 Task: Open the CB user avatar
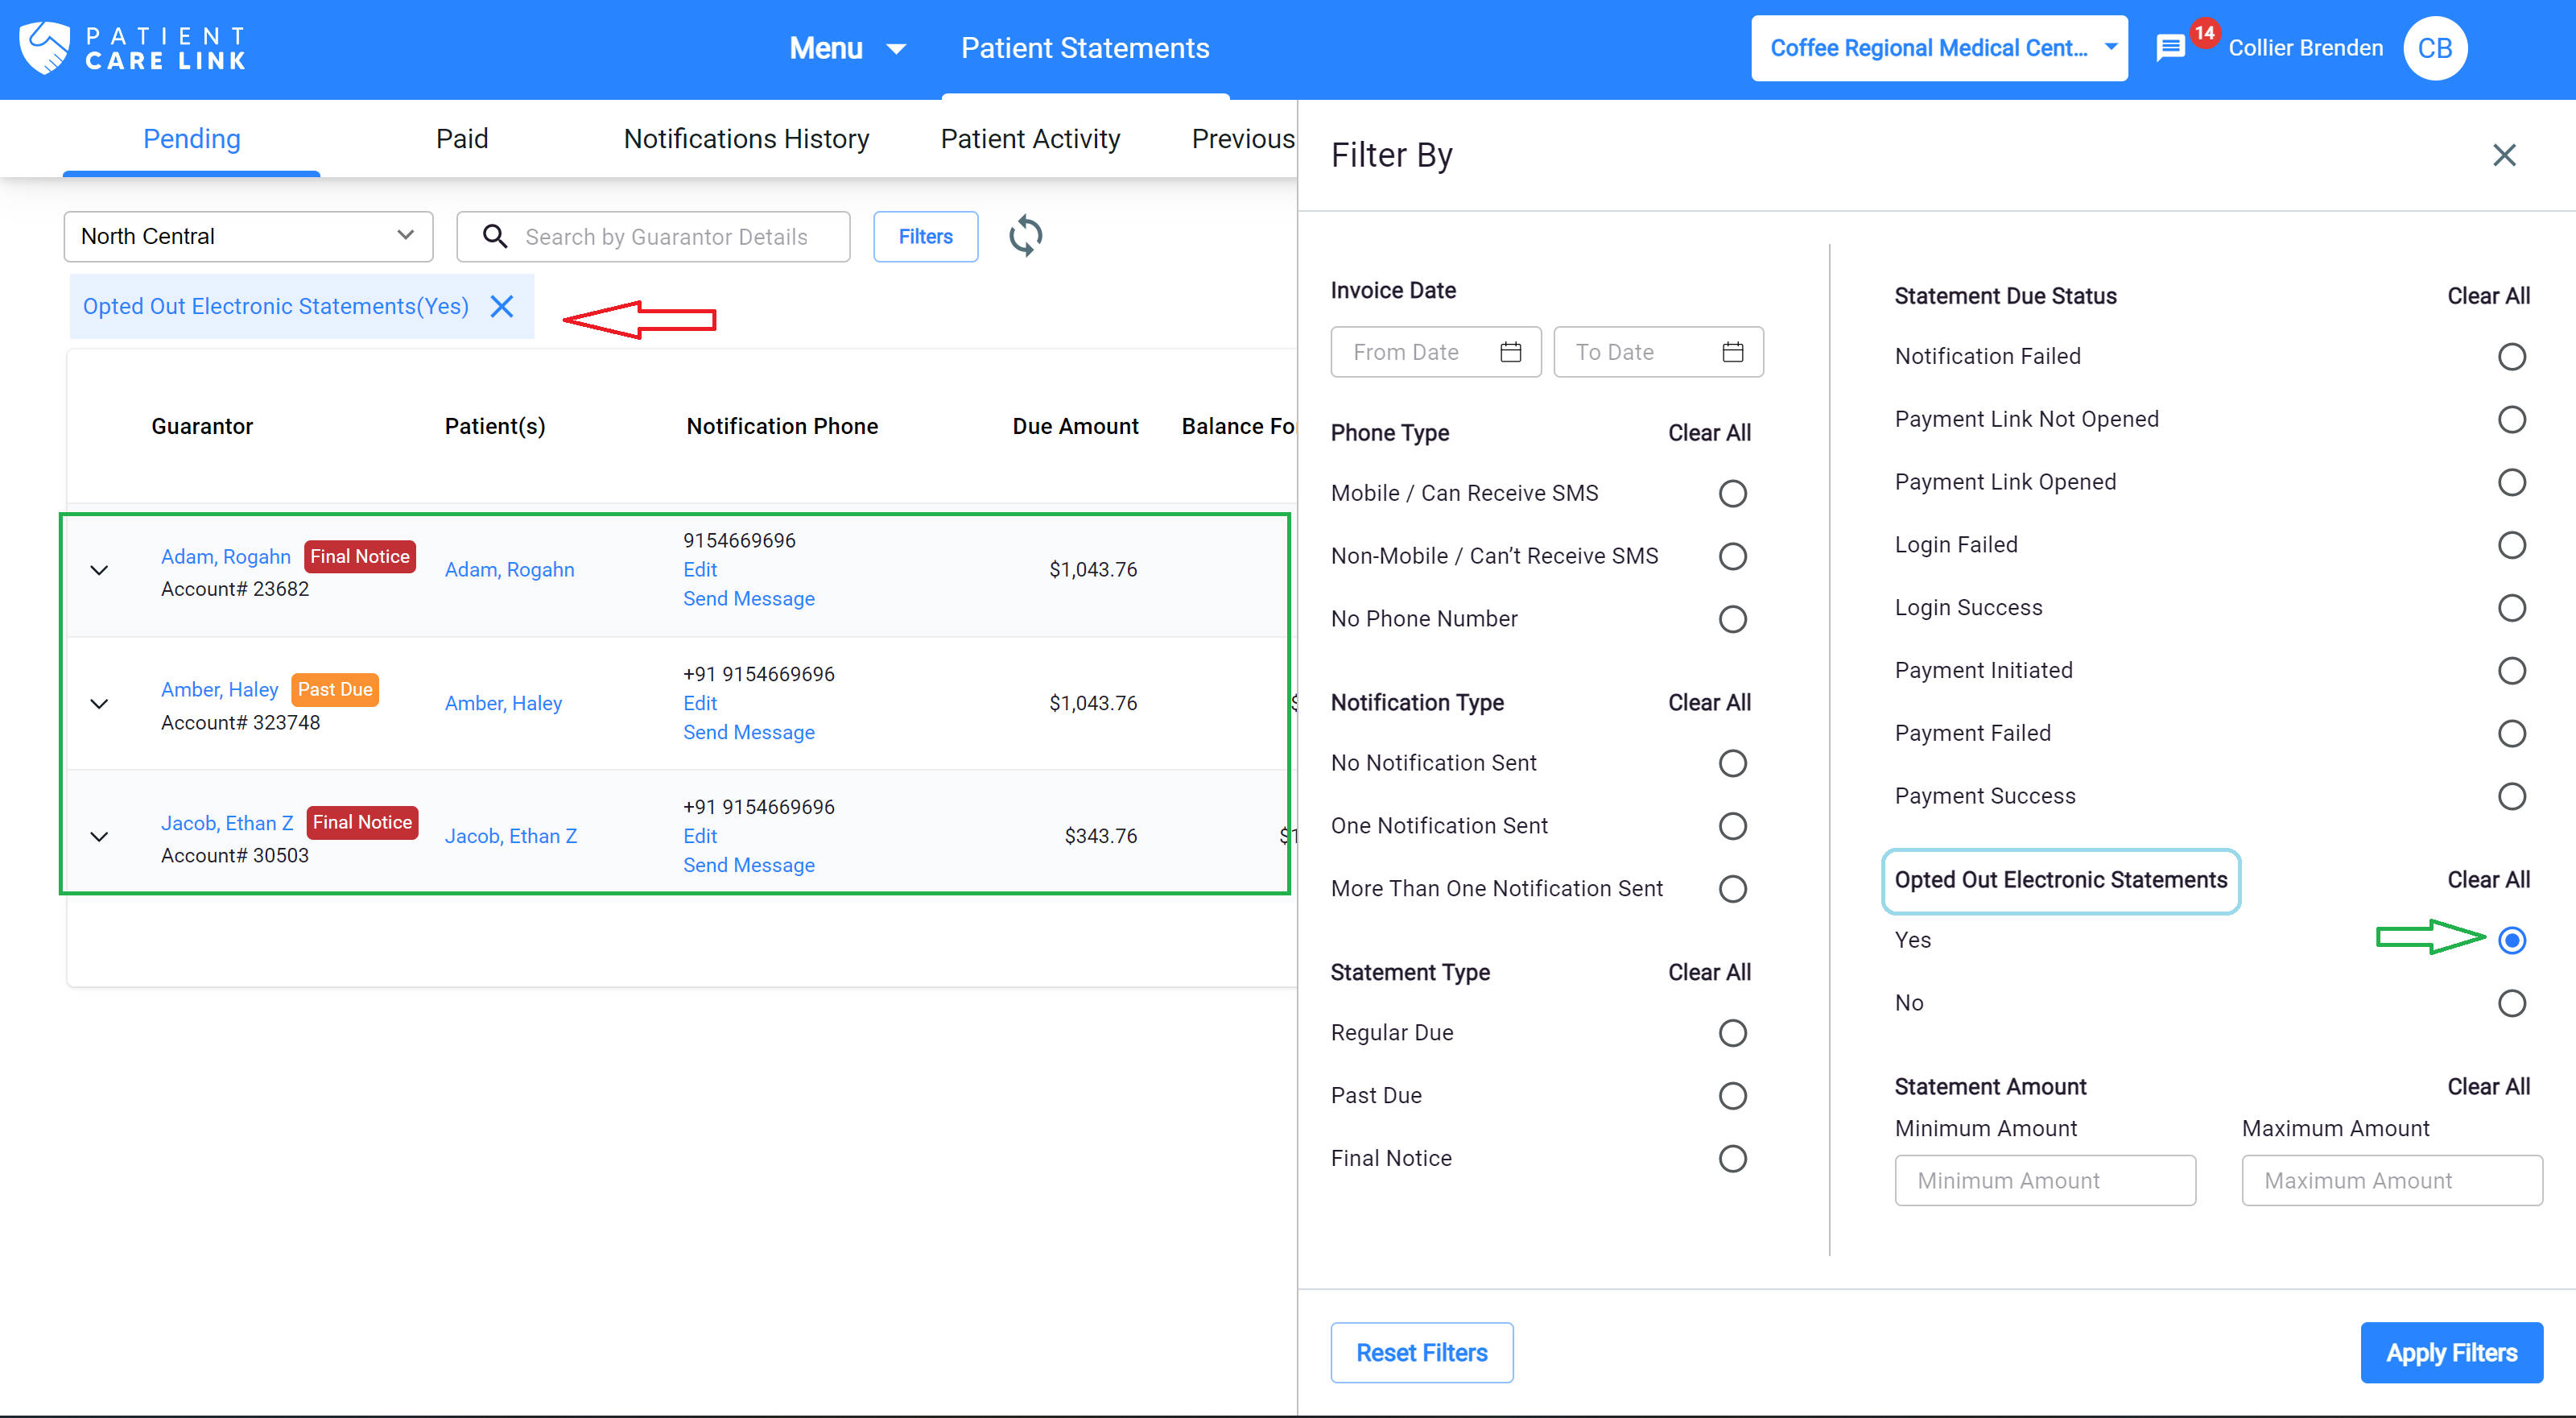click(2434, 48)
